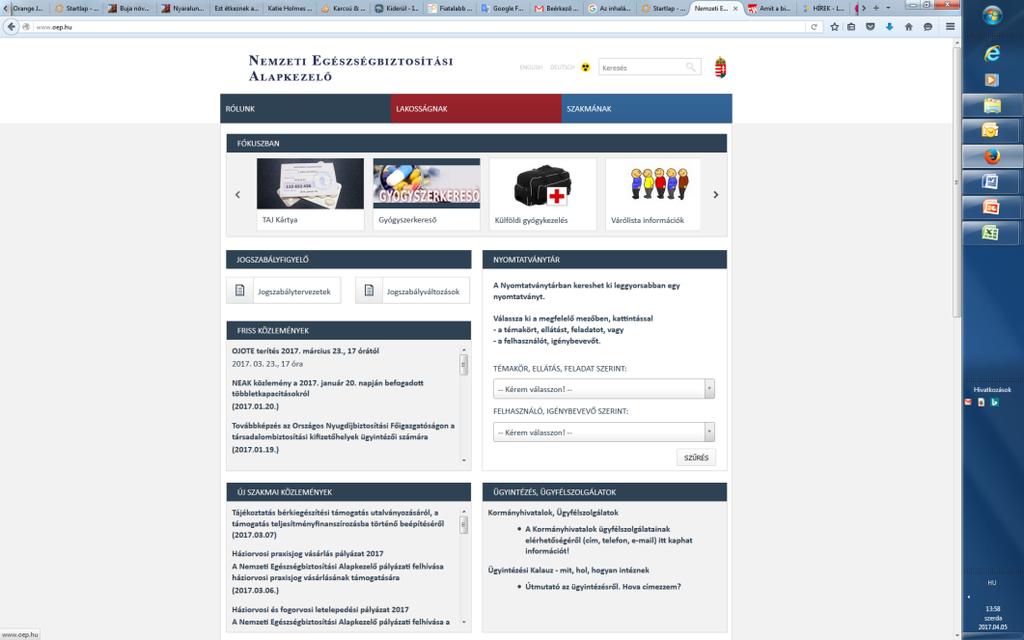The image size is (1024, 640).
Task: Switch to the Orange J... browser tab
Action: (x=25, y=8)
